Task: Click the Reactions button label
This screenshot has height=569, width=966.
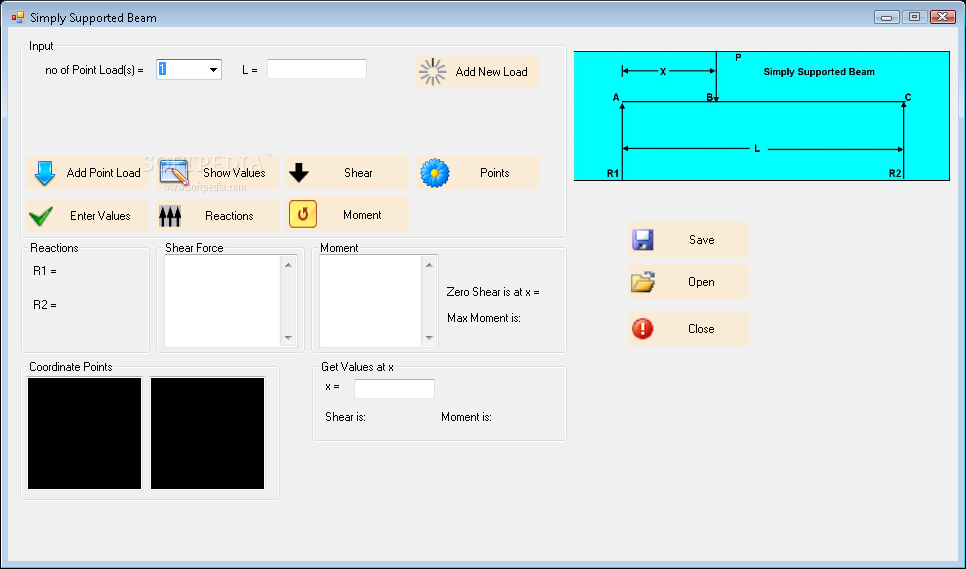Action: tap(229, 216)
